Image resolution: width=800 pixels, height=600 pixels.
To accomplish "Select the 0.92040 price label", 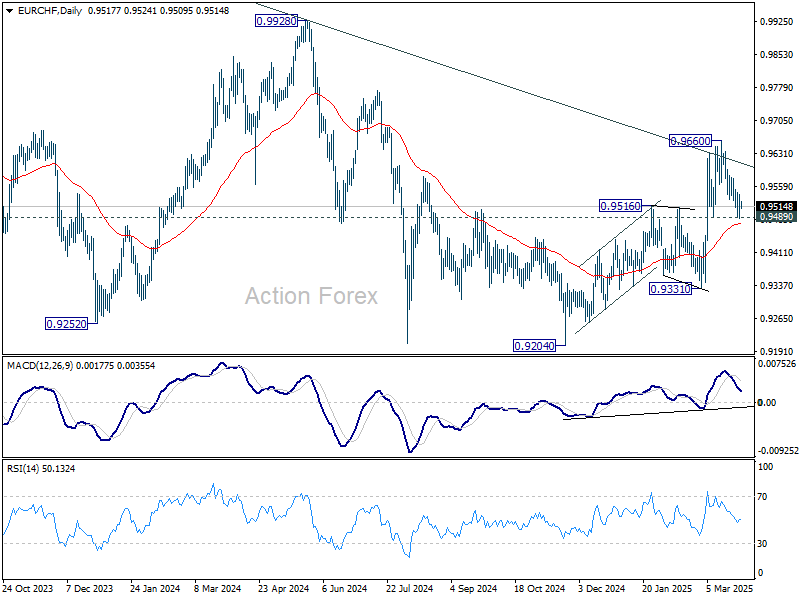I will coord(534,346).
